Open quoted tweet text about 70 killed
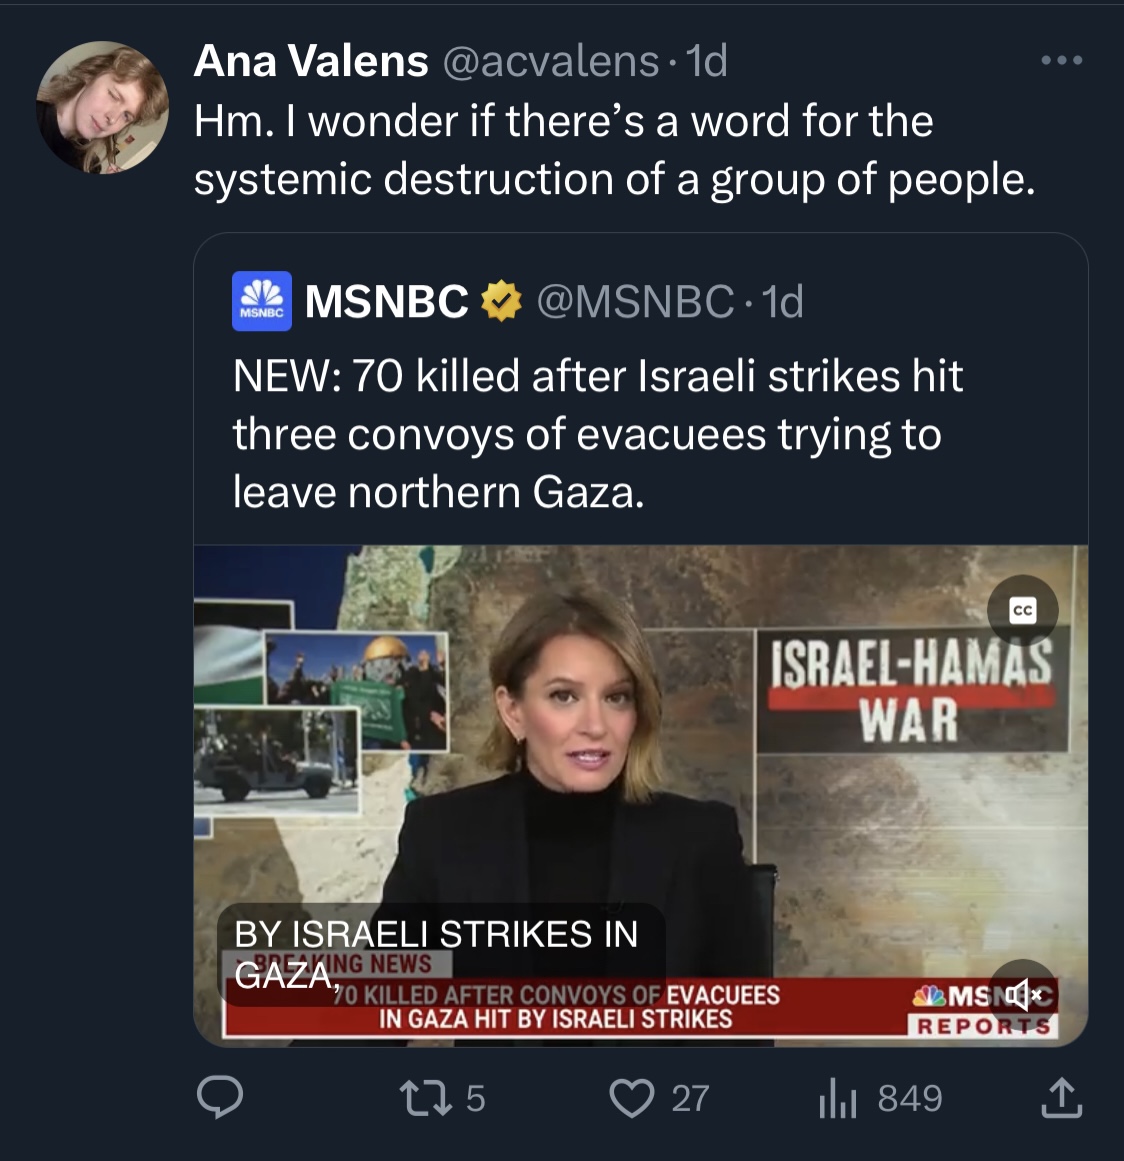The width and height of the screenshot is (1124, 1161). tap(597, 434)
